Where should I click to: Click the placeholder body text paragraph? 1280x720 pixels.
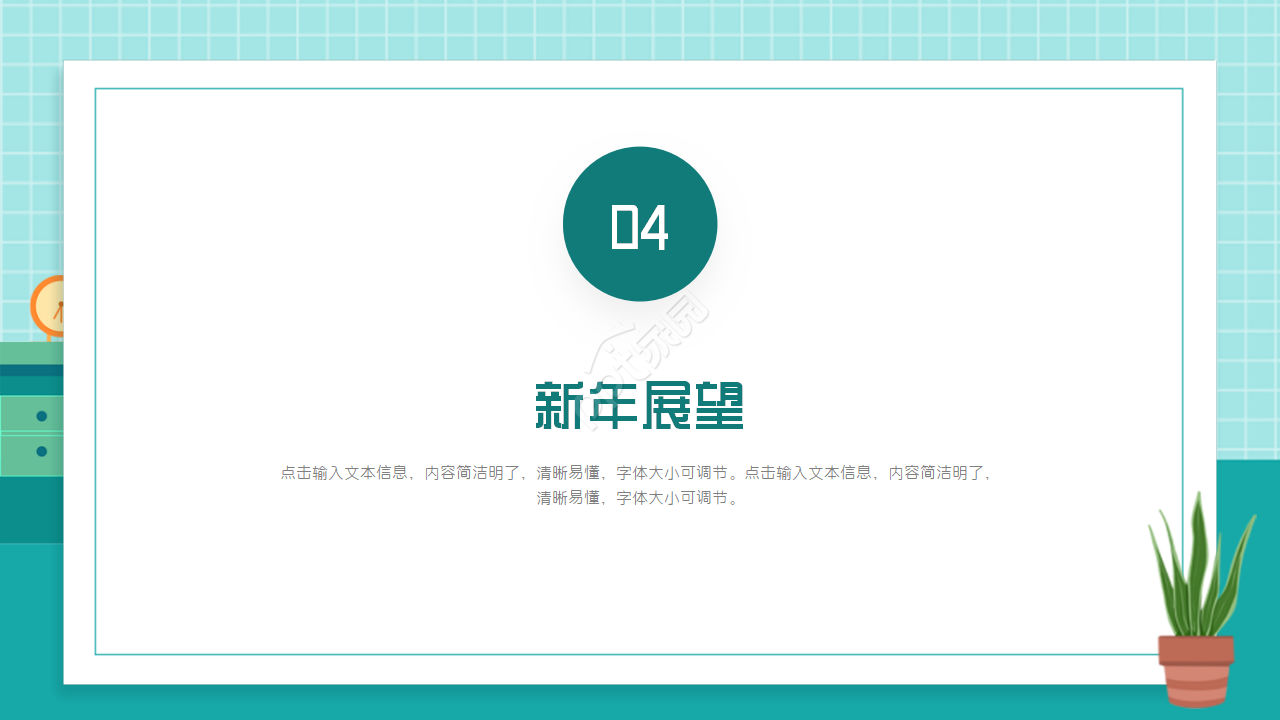(640, 485)
